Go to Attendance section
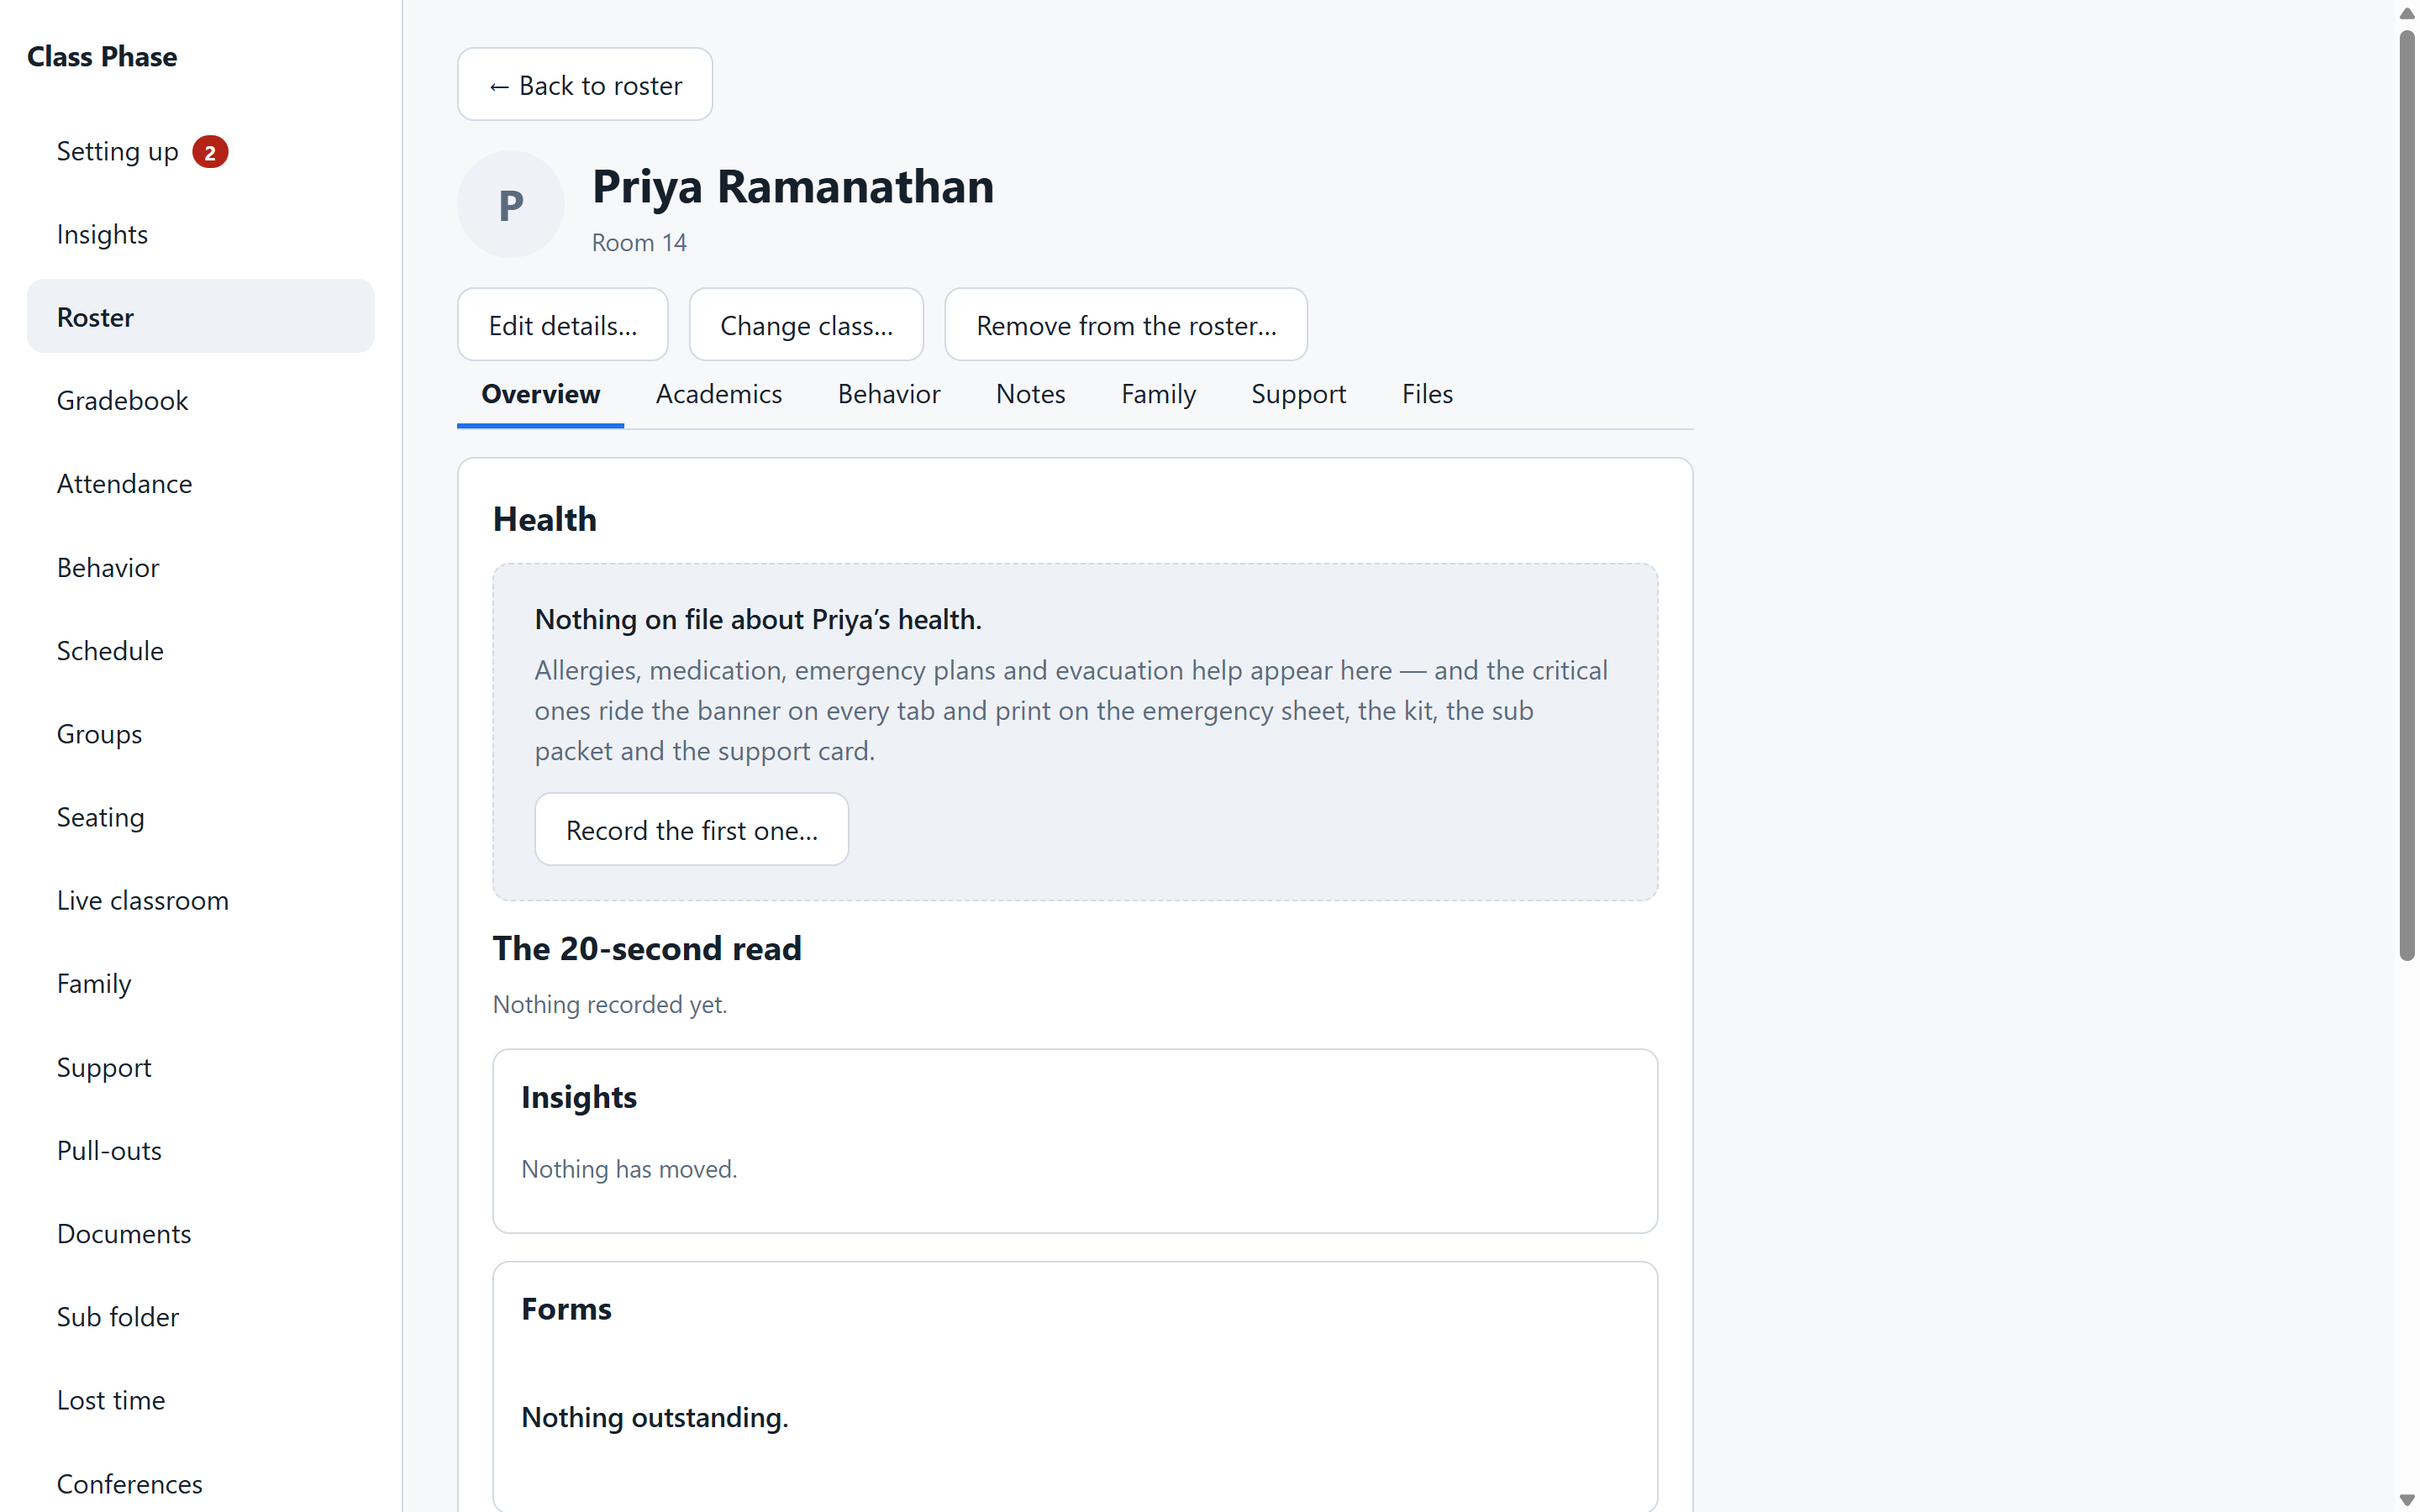 coord(201,483)
